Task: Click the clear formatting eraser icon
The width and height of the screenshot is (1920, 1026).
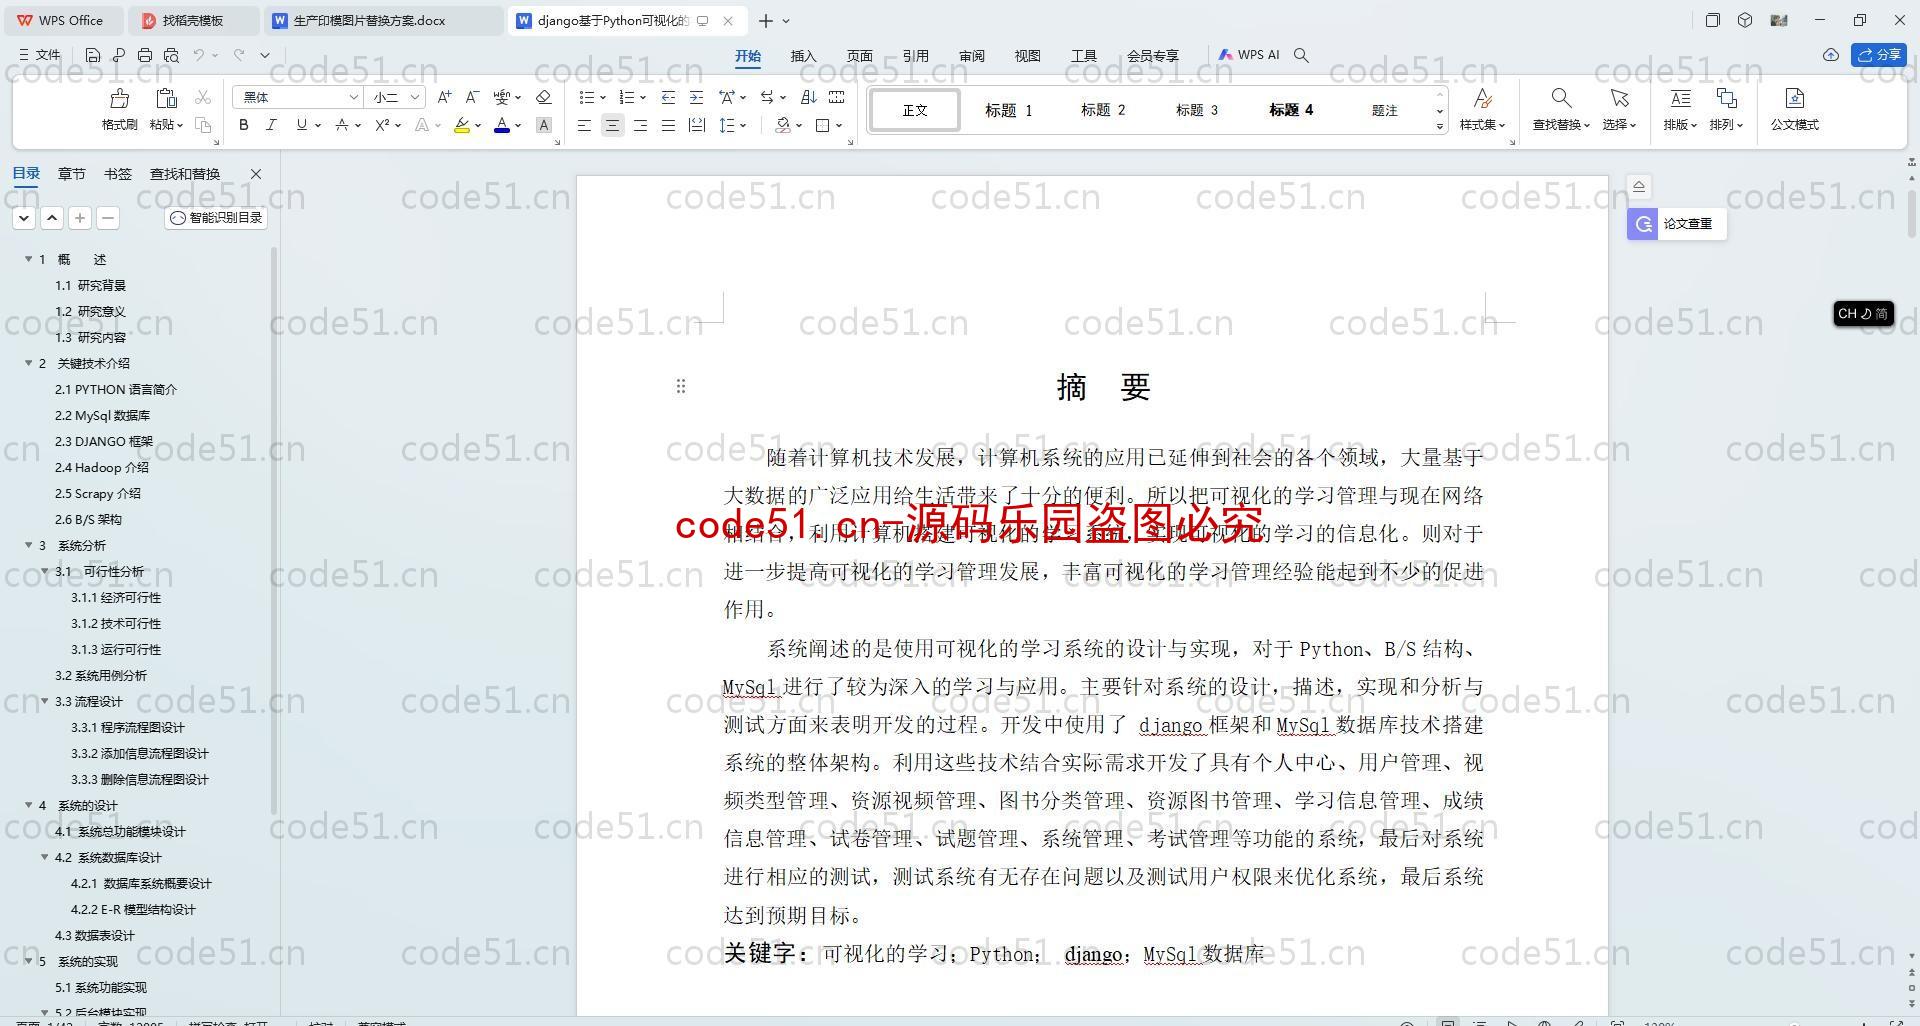Action: tap(543, 97)
